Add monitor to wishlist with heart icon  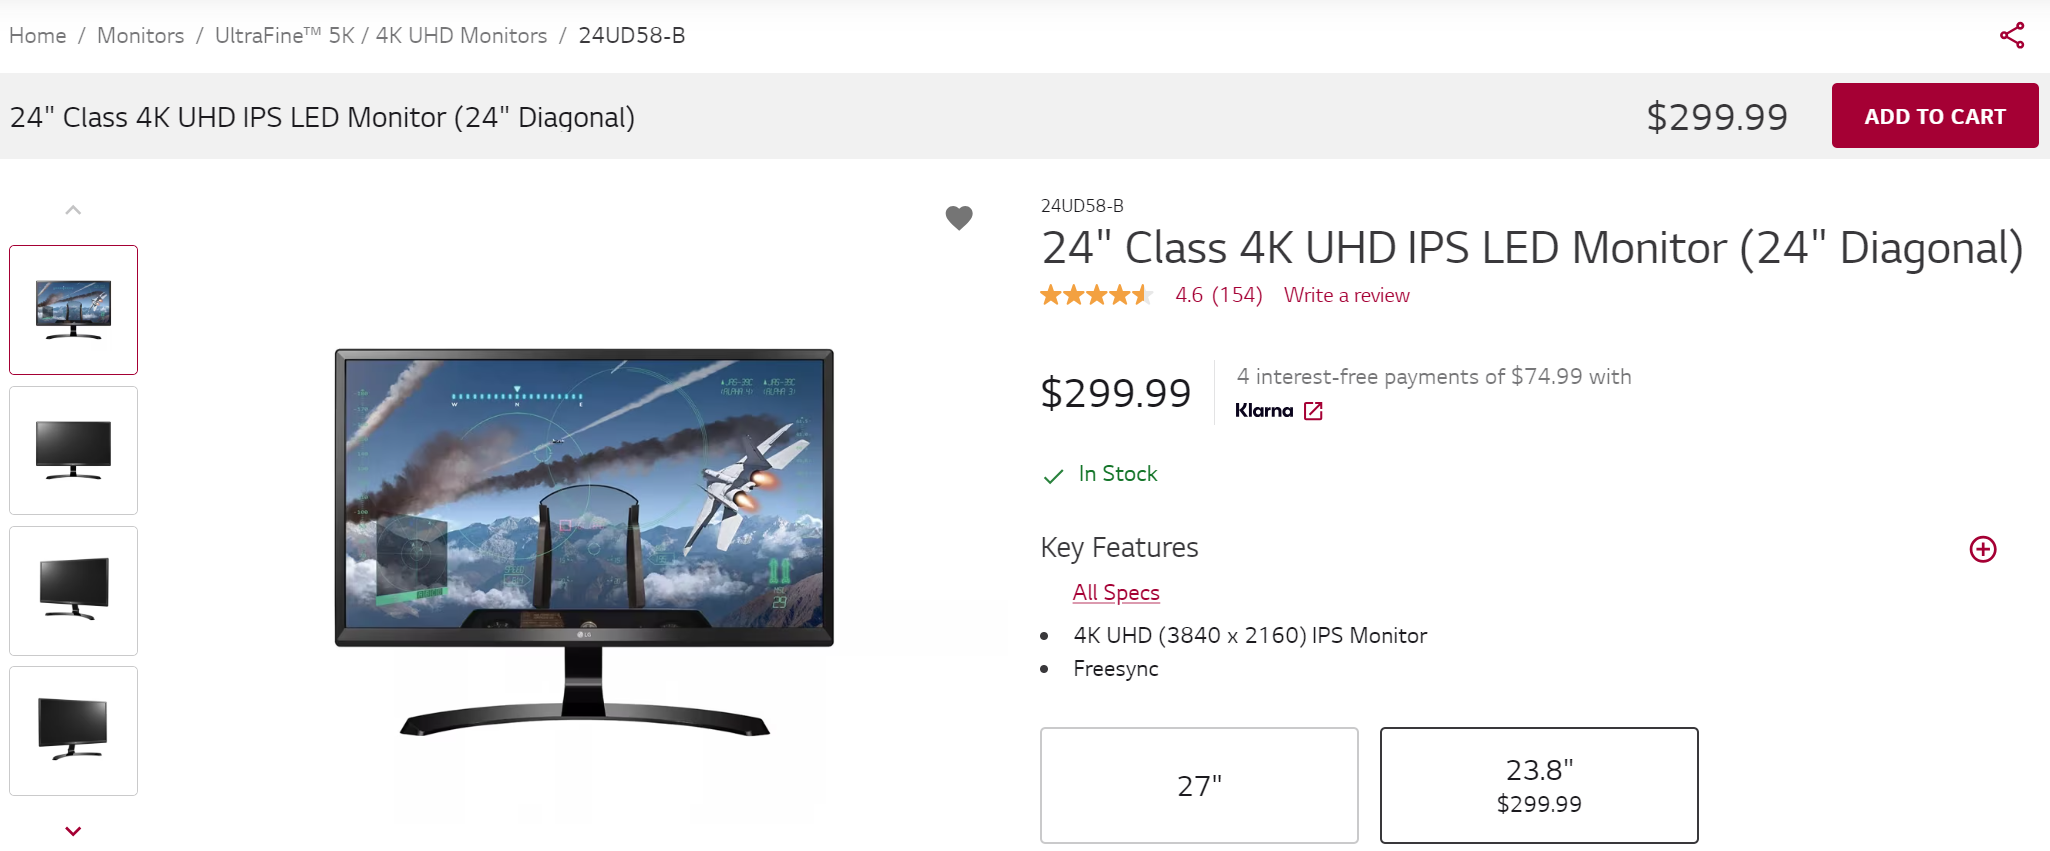point(959,218)
